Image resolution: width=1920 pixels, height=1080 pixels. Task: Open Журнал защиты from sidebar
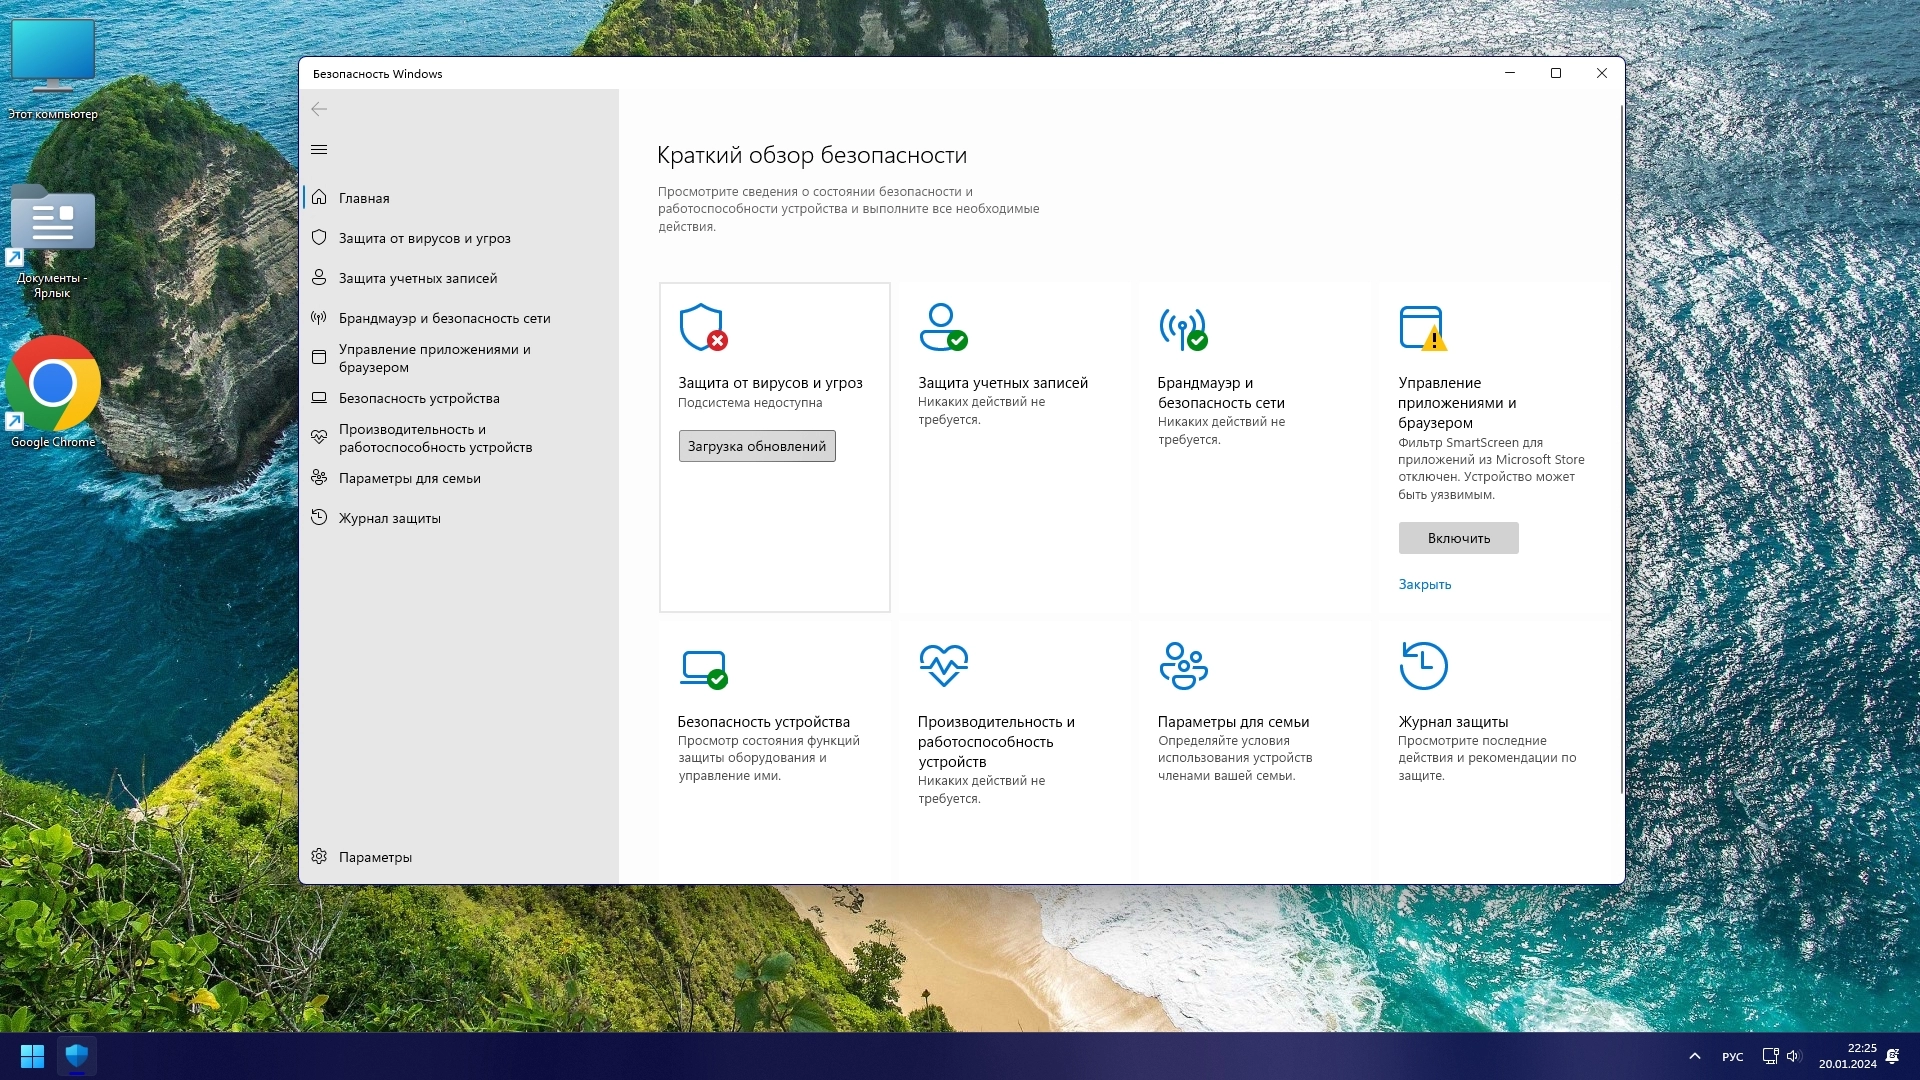(390, 517)
